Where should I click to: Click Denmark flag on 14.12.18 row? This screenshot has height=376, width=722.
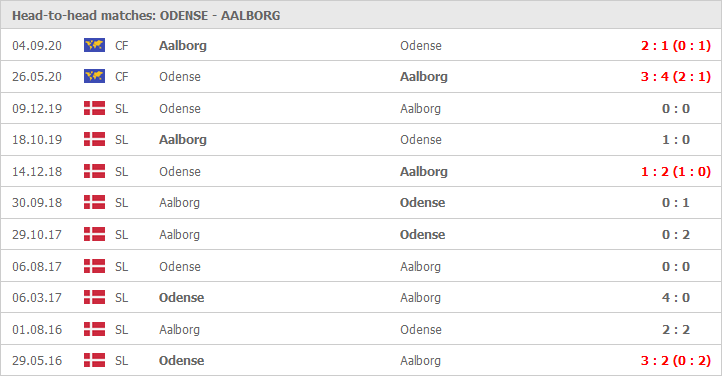[x=94, y=171]
